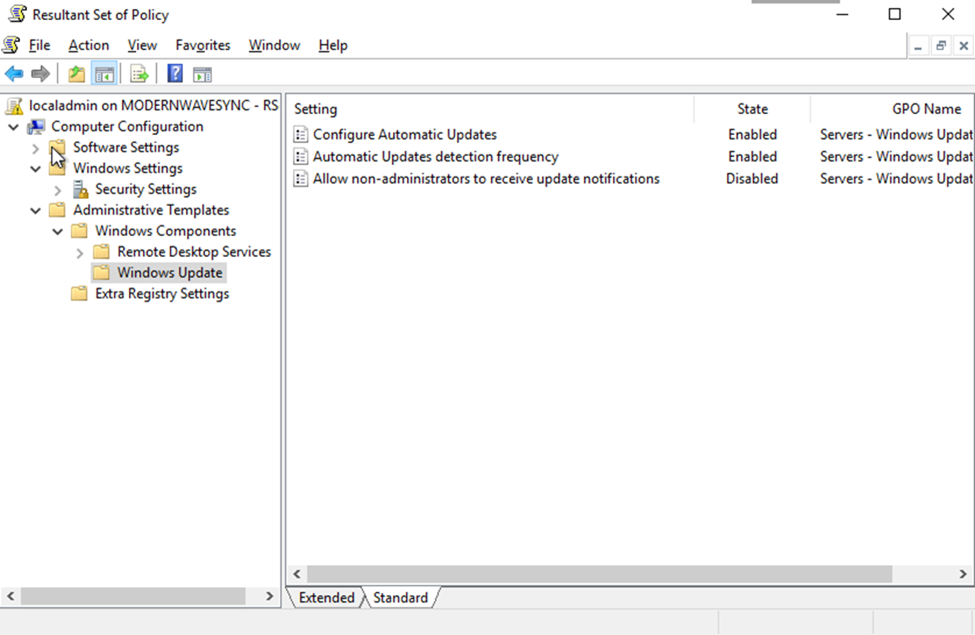This screenshot has height=635, width=975.
Task: Sort by the State column header
Action: click(752, 109)
